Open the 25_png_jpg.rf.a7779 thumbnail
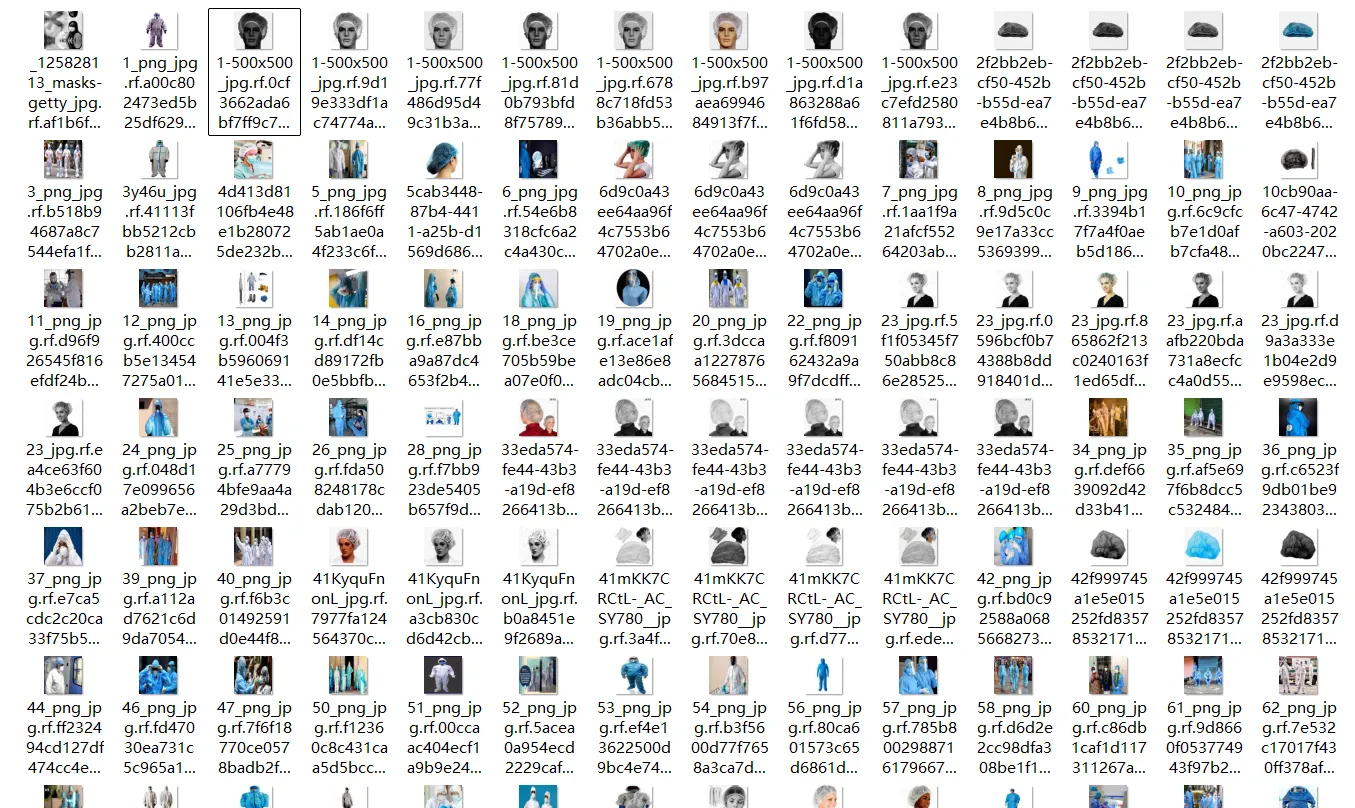This screenshot has width=1355, height=808. tap(254, 418)
